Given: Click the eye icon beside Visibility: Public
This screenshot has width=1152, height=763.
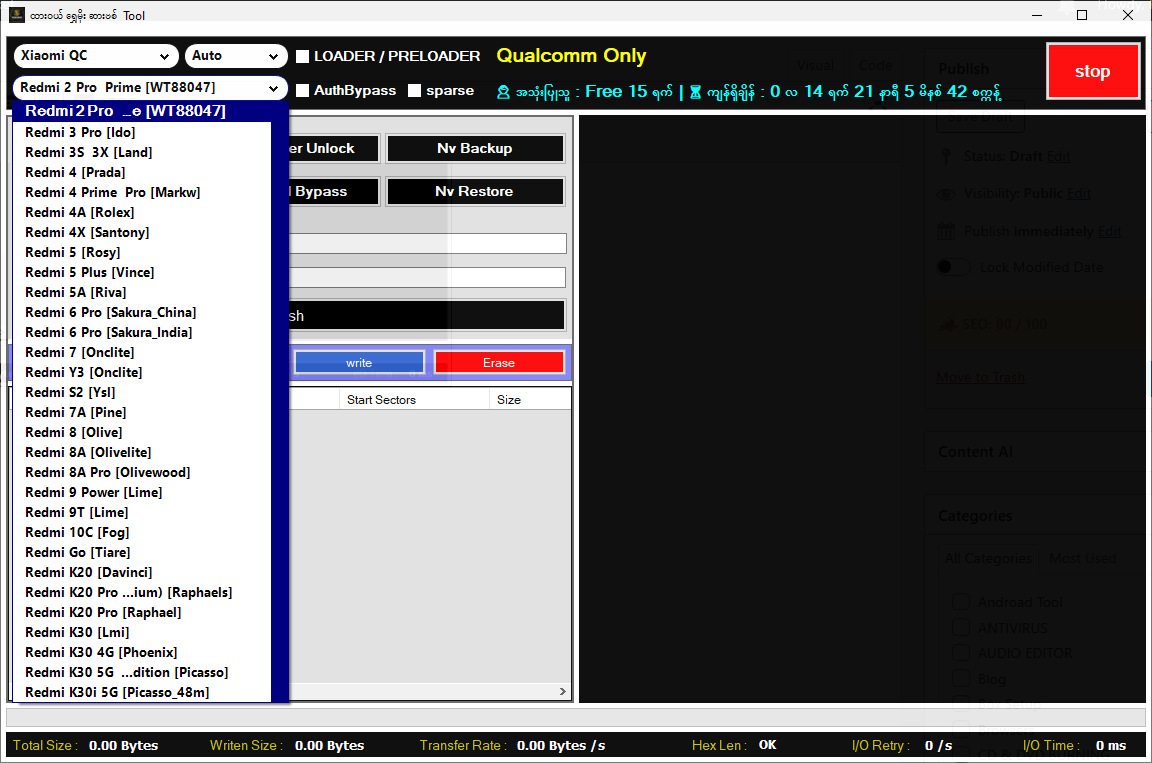Looking at the screenshot, I should 945,193.
